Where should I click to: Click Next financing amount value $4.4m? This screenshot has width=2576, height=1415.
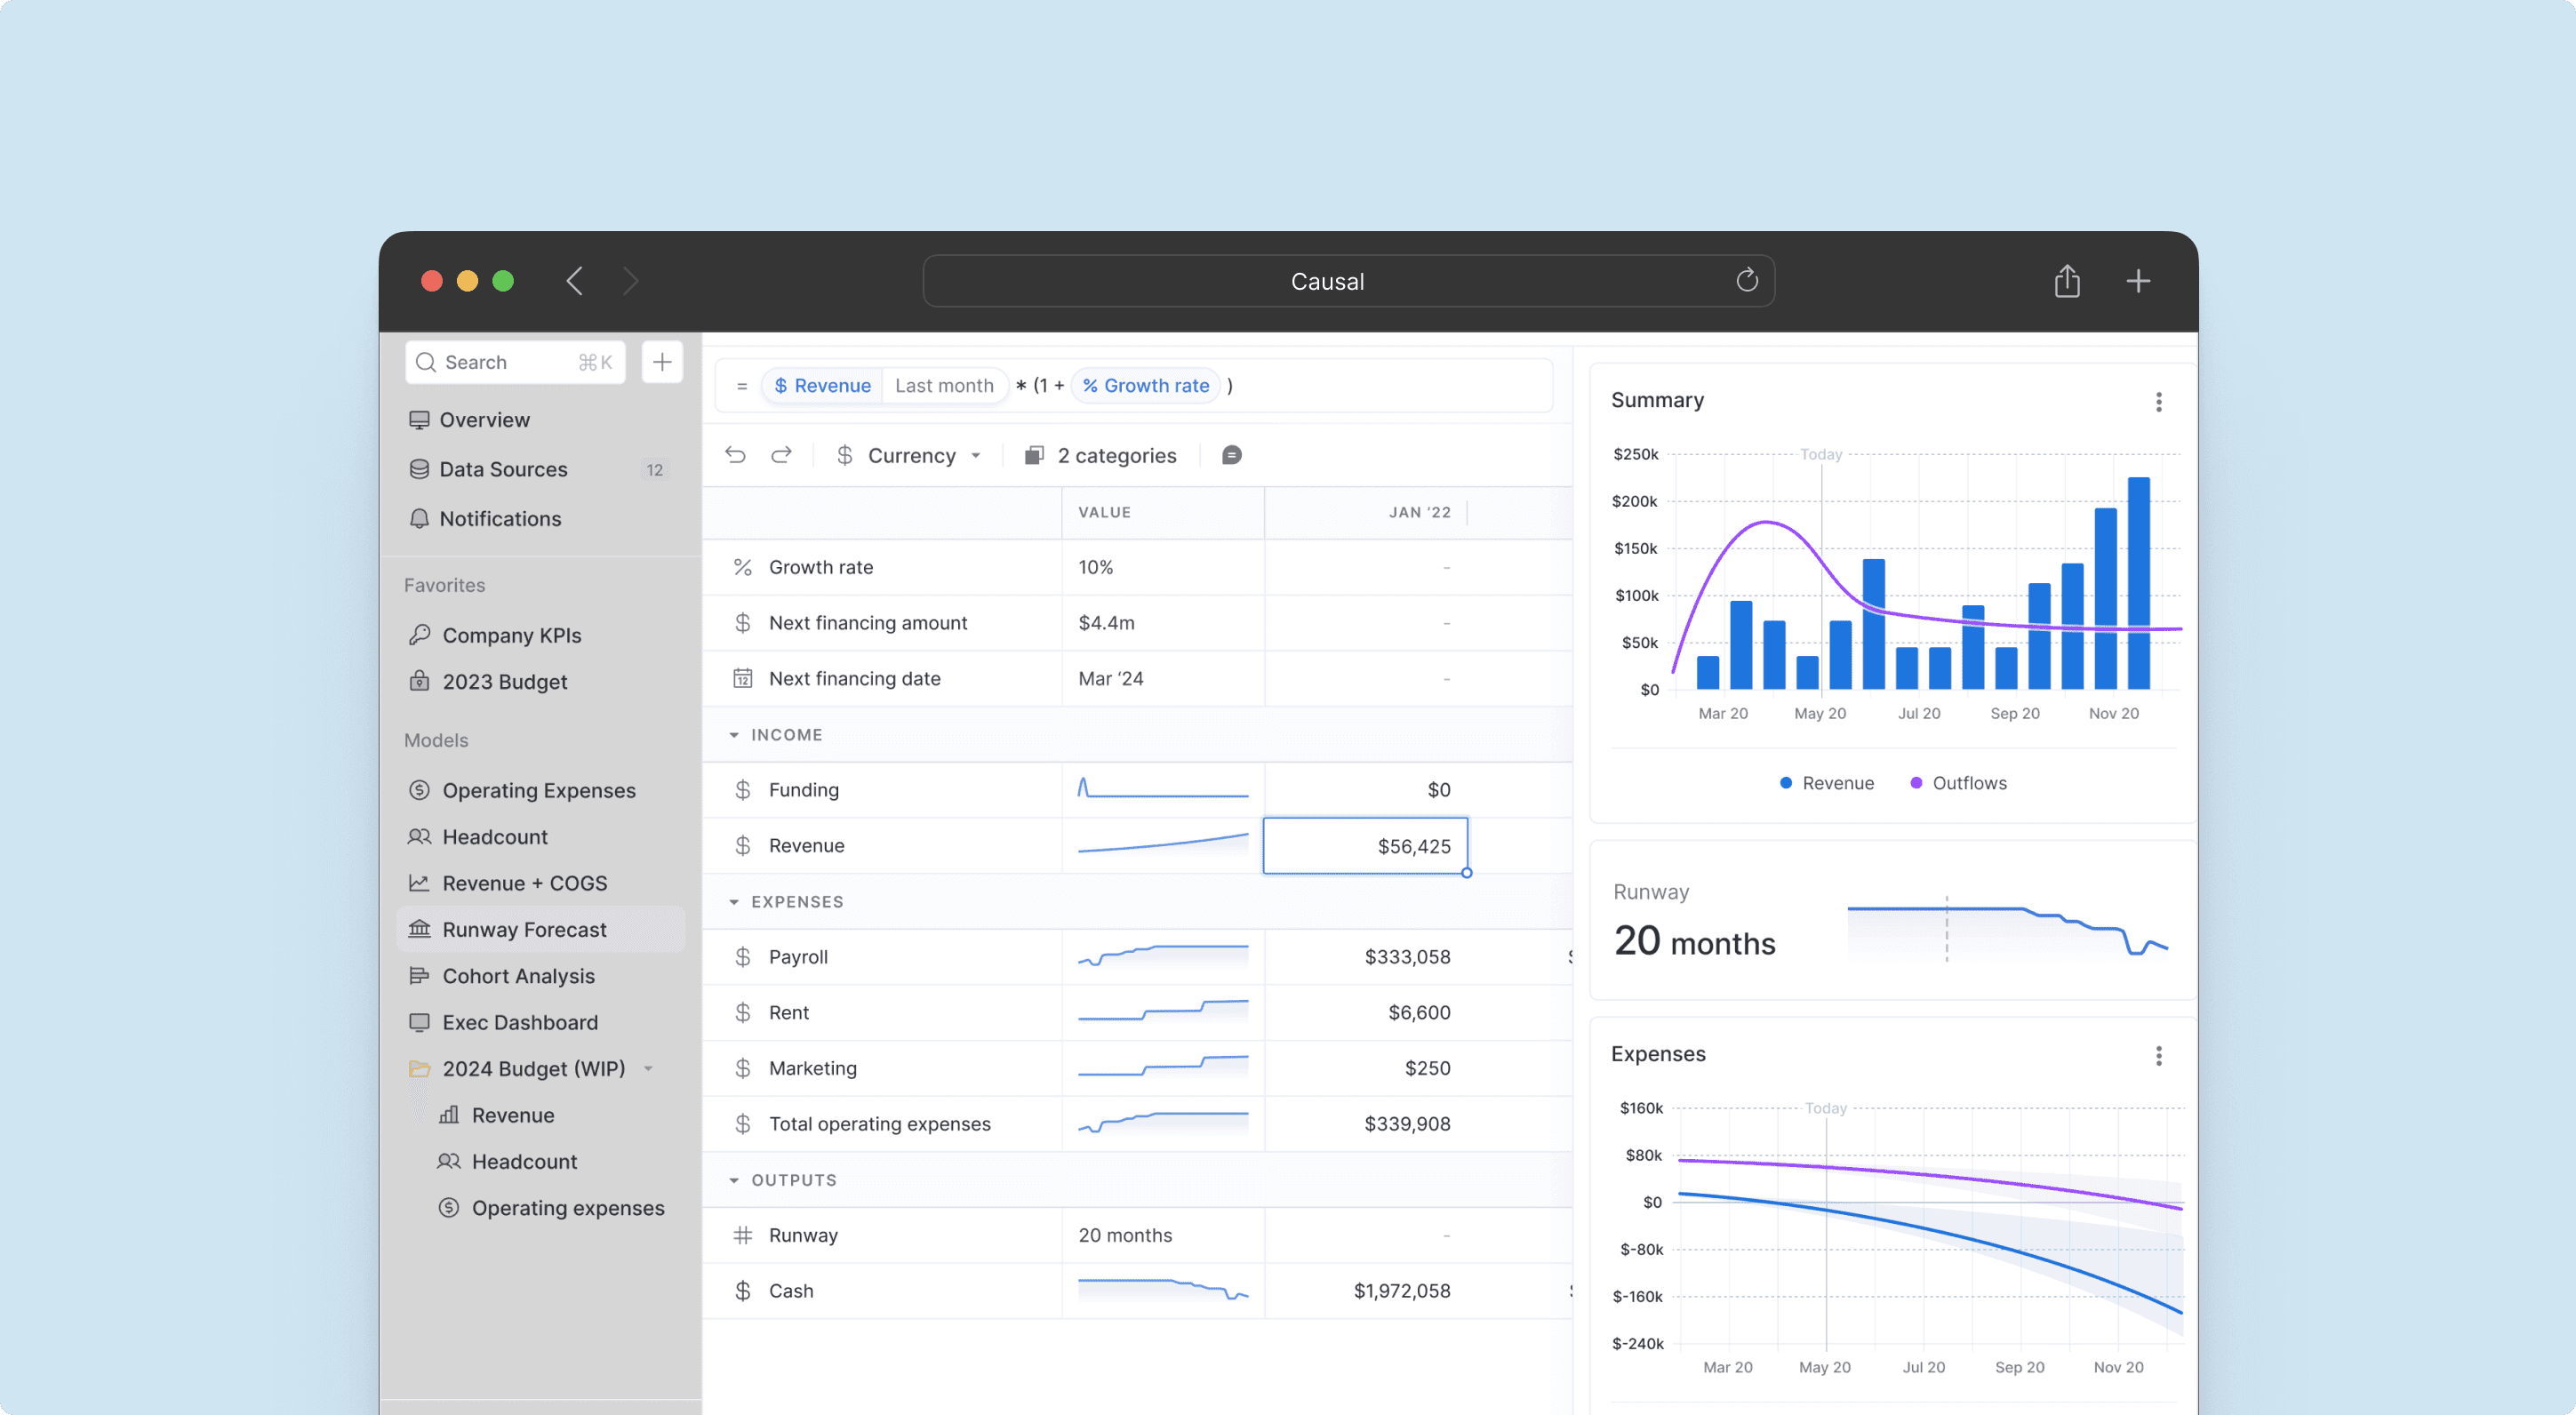tap(1163, 623)
